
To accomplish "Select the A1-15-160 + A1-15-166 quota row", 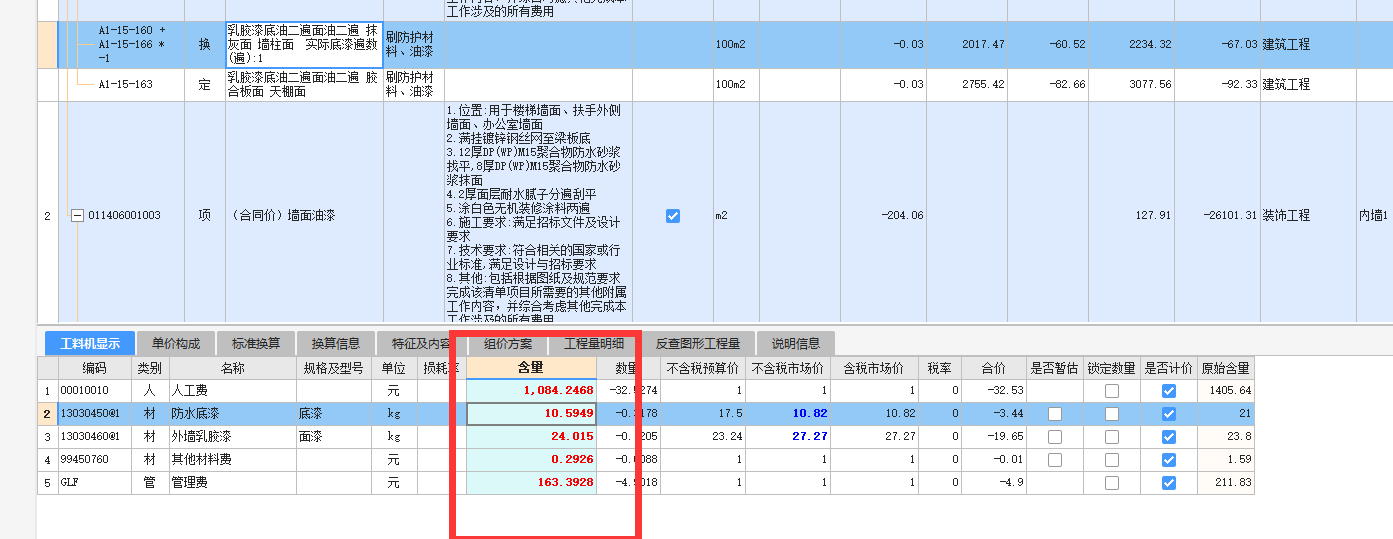I will (x=130, y=44).
